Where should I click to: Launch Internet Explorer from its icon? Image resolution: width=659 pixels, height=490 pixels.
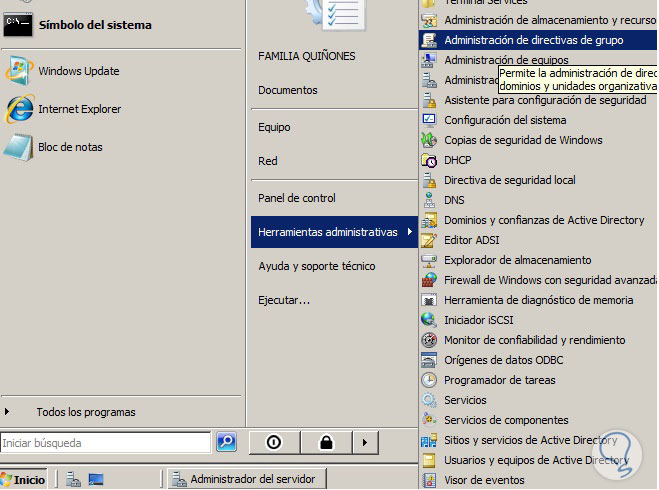point(19,109)
